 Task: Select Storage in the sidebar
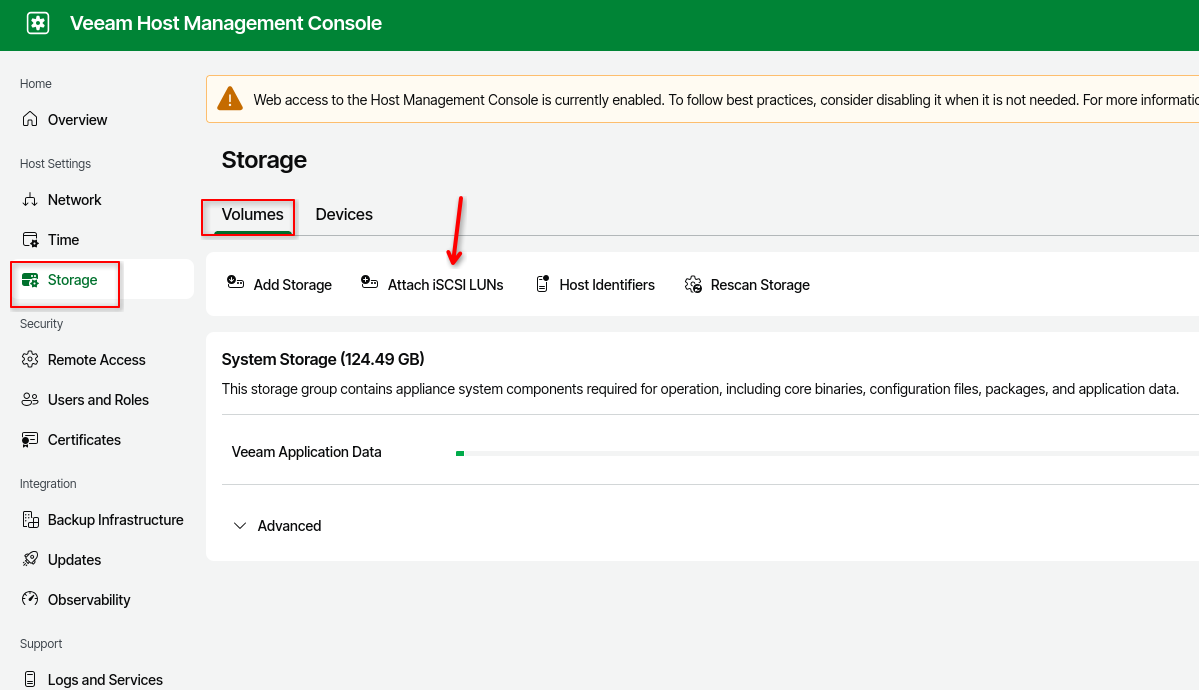[73, 280]
